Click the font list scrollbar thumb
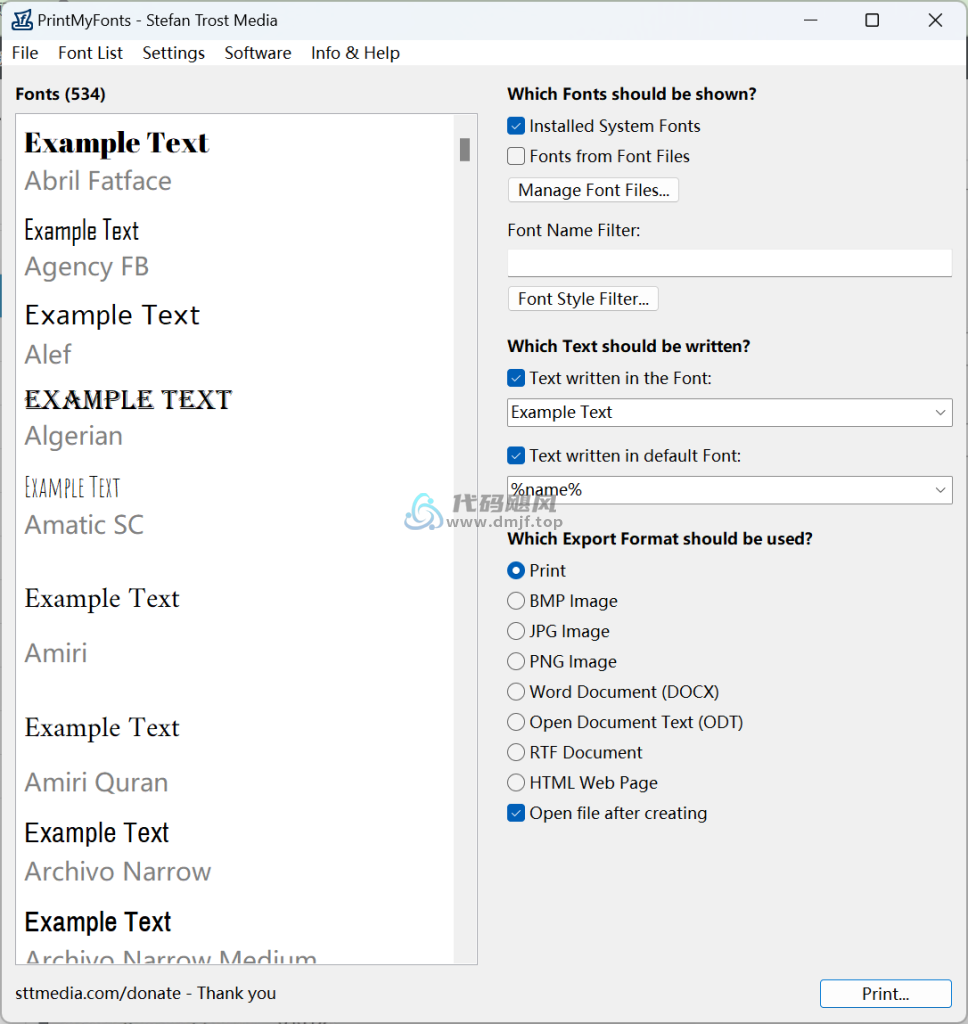The height and width of the screenshot is (1024, 968). pyautogui.click(x=464, y=150)
